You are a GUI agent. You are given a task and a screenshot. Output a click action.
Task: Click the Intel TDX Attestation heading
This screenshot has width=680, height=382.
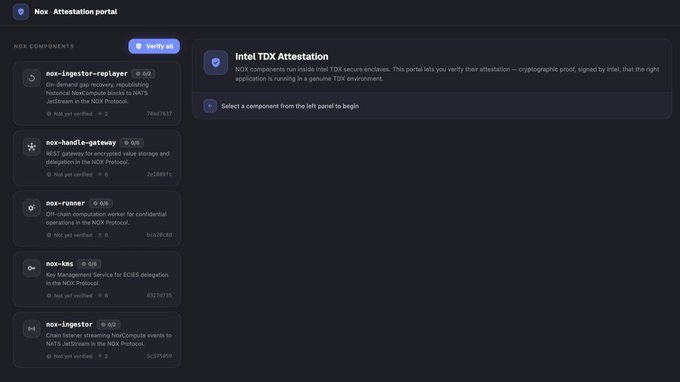(282, 57)
